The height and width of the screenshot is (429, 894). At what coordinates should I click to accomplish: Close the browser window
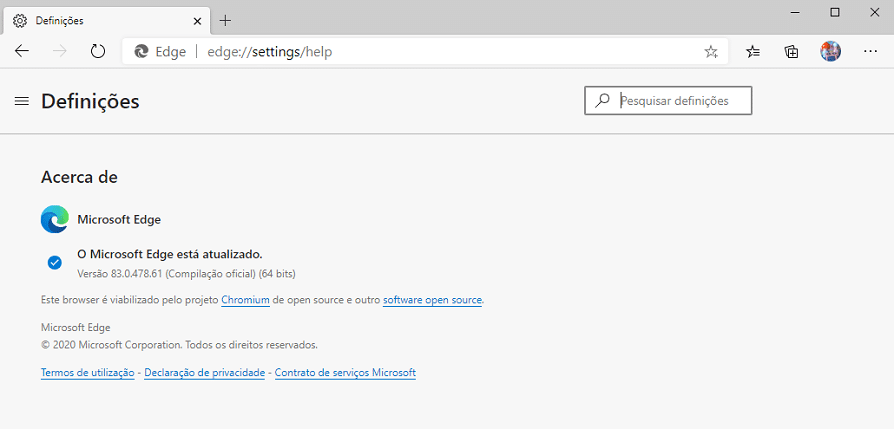(x=874, y=13)
